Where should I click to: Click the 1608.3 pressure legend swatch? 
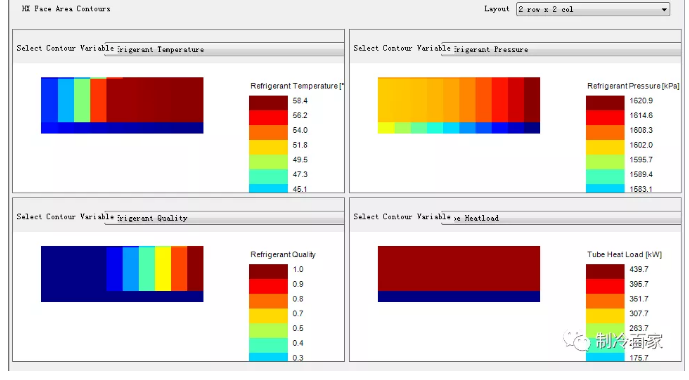(x=605, y=133)
